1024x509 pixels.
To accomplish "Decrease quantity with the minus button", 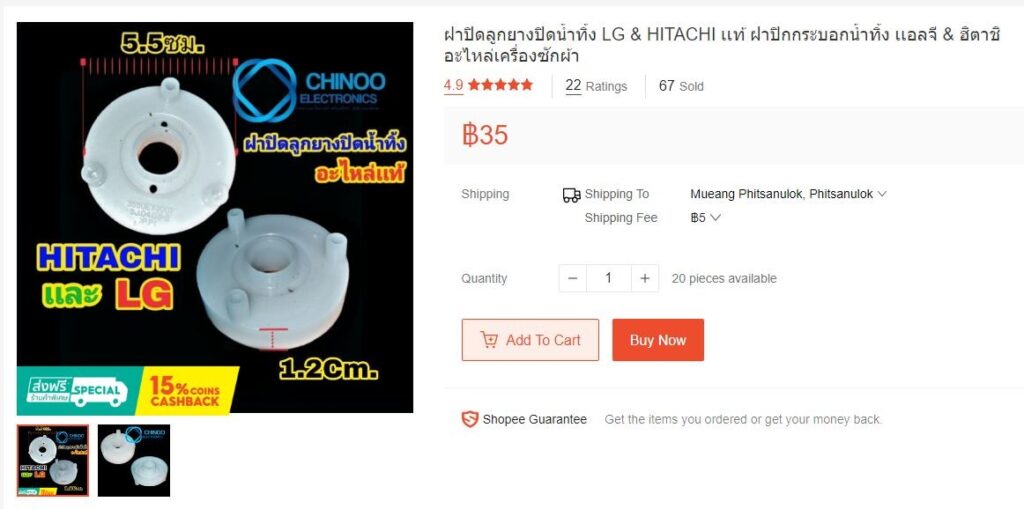I will click(x=573, y=278).
